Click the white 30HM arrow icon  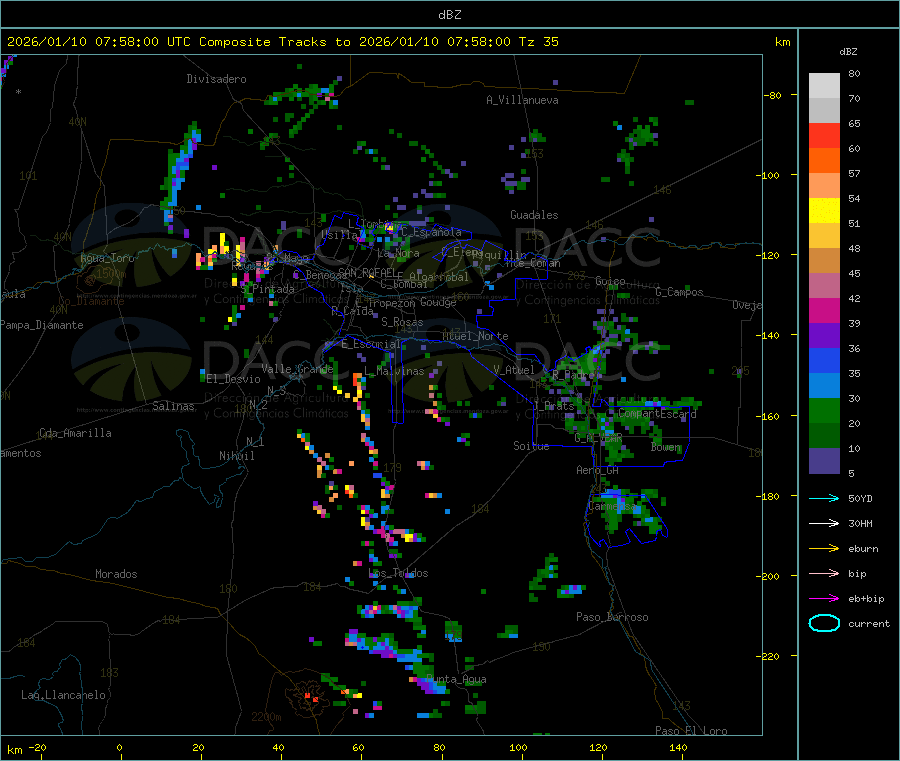(x=824, y=523)
